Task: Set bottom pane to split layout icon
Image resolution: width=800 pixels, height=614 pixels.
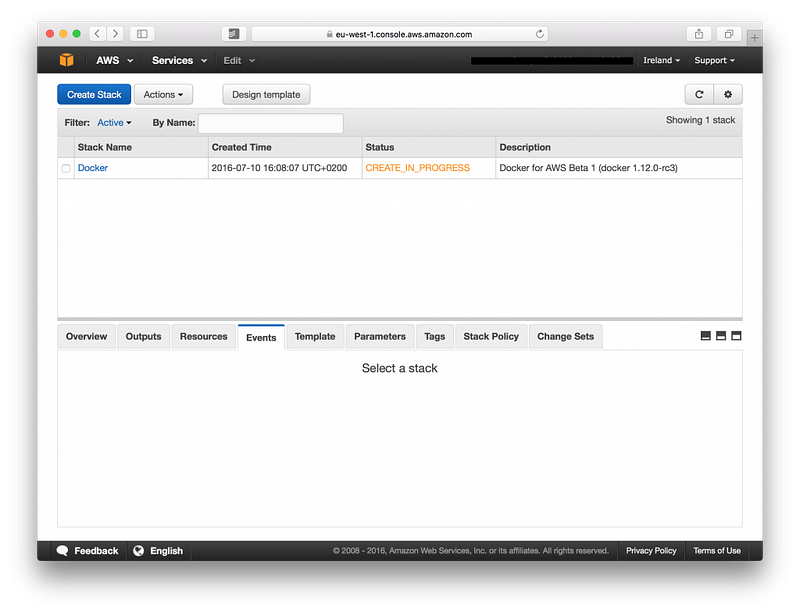Action: pos(721,336)
